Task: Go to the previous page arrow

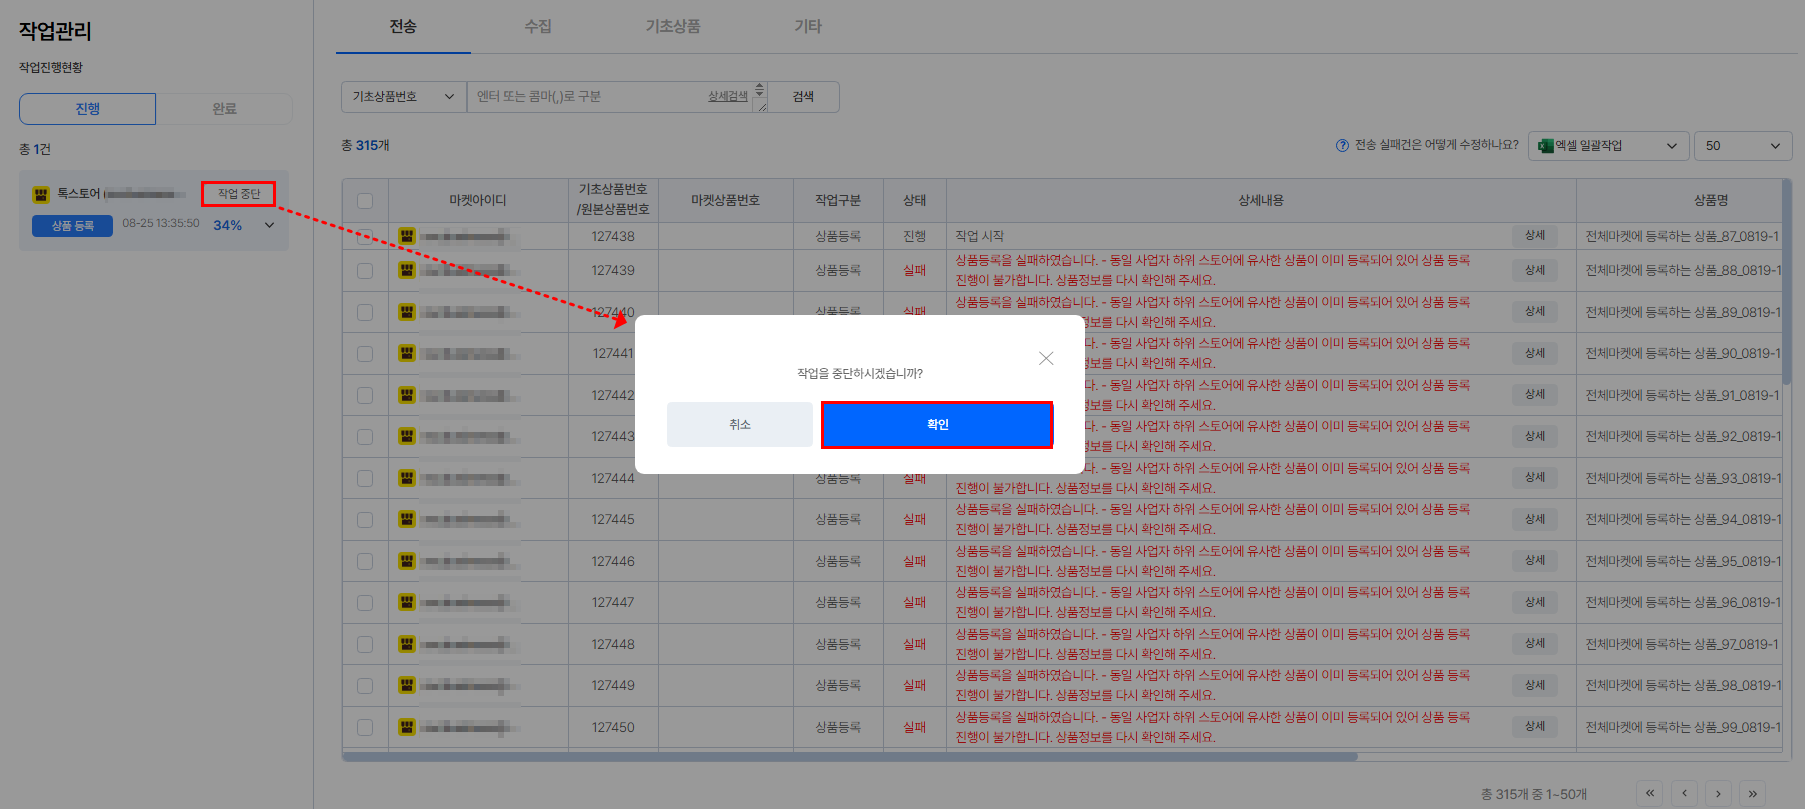Action: point(1684,793)
